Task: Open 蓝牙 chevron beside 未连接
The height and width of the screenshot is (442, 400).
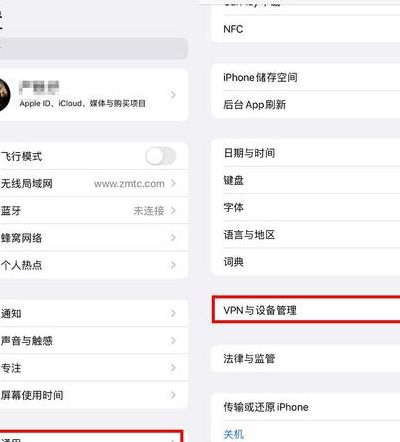Action: pyautogui.click(x=173, y=210)
